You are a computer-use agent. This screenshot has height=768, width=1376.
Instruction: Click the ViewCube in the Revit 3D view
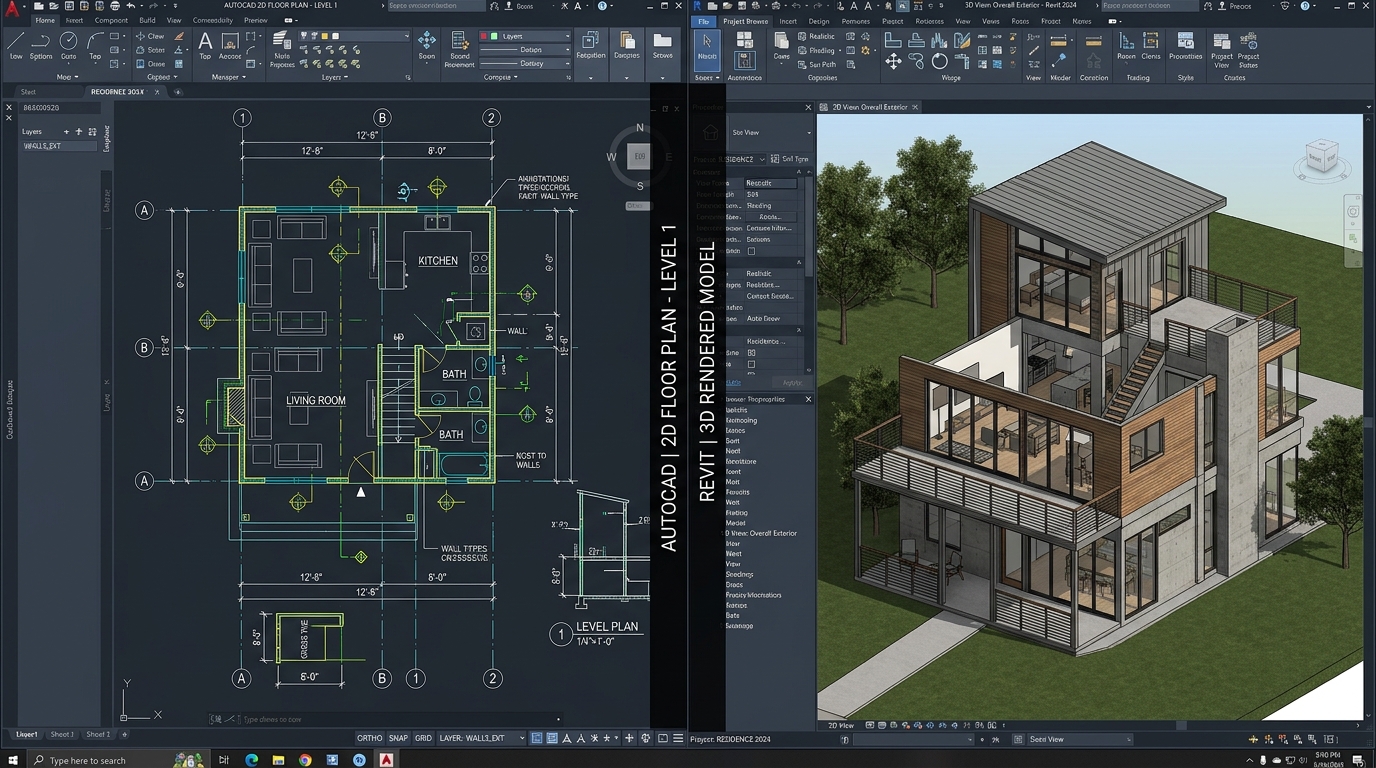1322,158
